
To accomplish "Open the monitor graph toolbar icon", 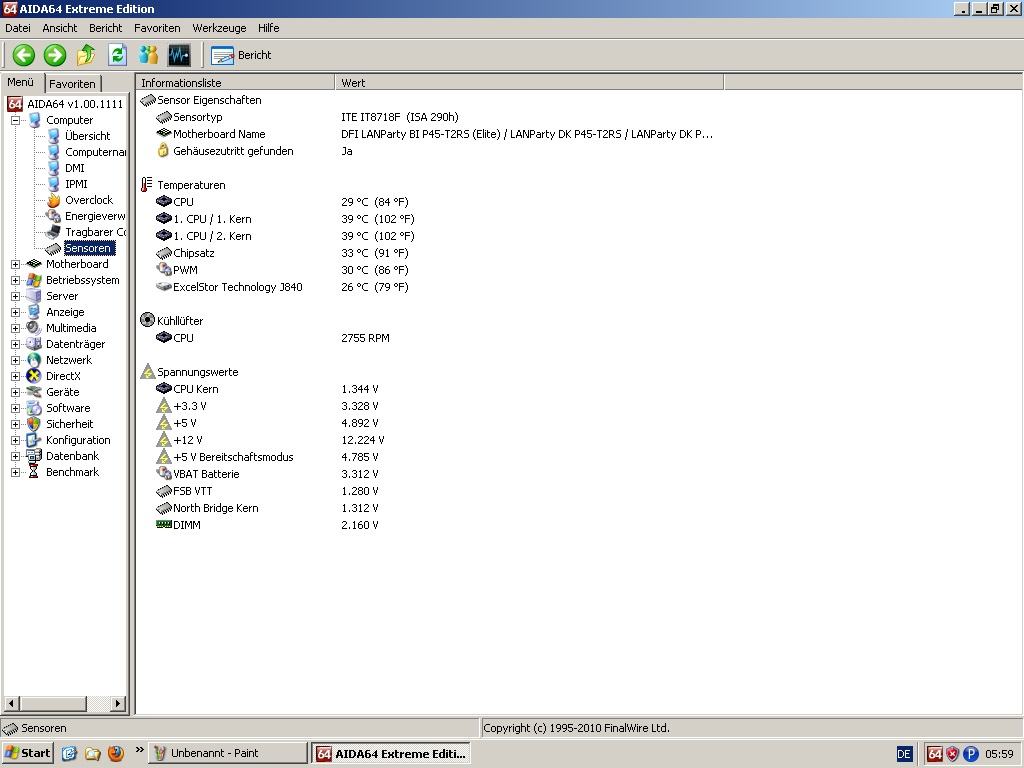I will click(179, 55).
